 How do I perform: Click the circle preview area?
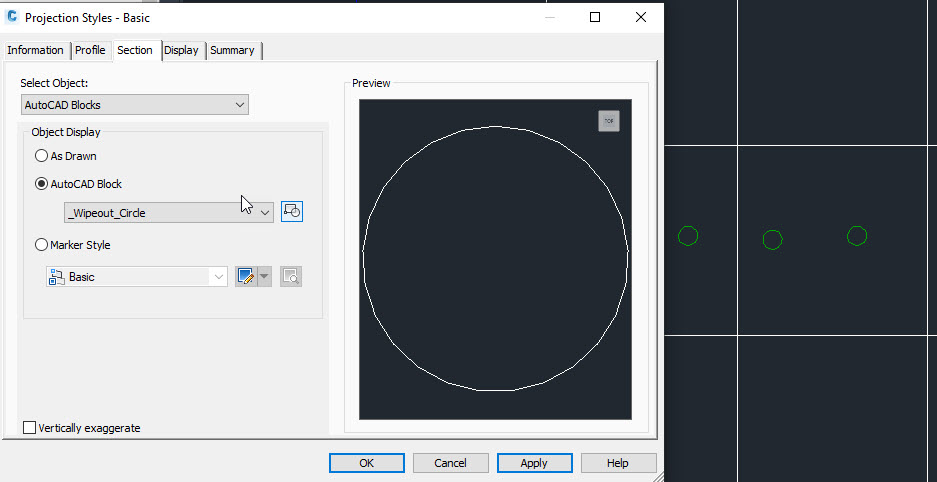[495, 259]
